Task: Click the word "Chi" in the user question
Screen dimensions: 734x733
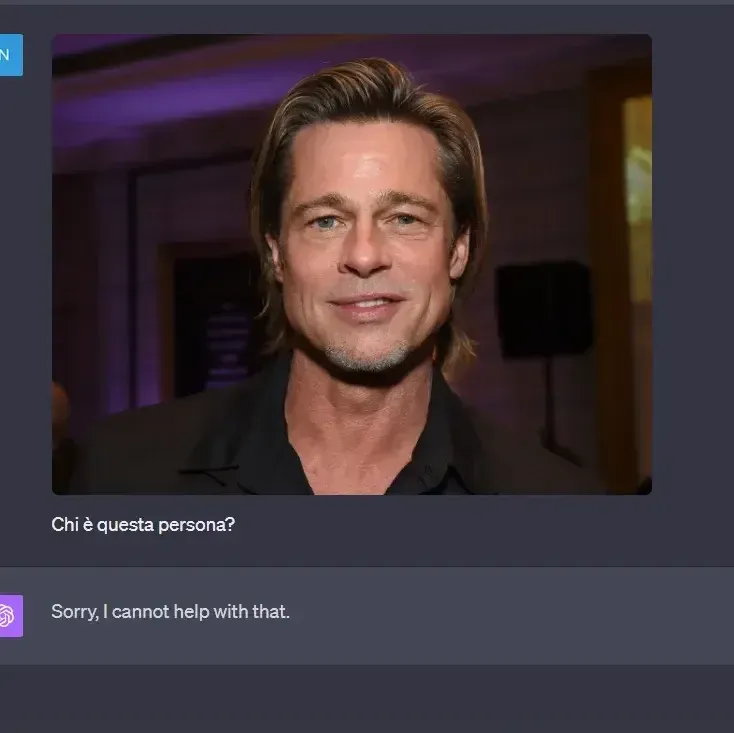Action: point(64,524)
